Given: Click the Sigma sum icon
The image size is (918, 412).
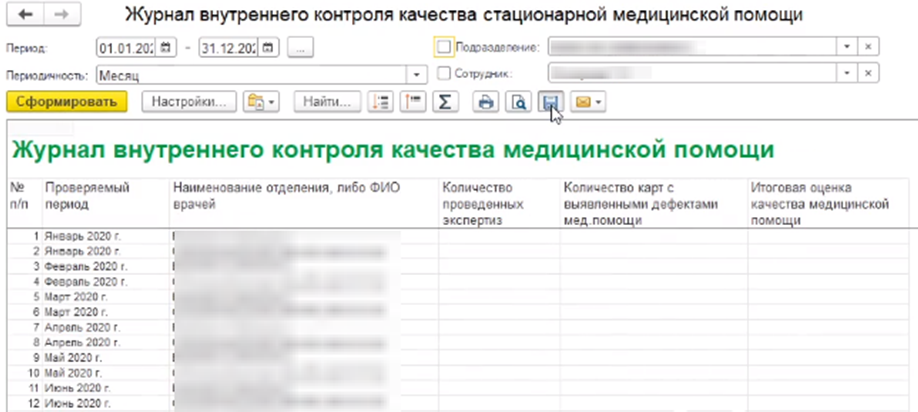Looking at the screenshot, I should (x=445, y=102).
